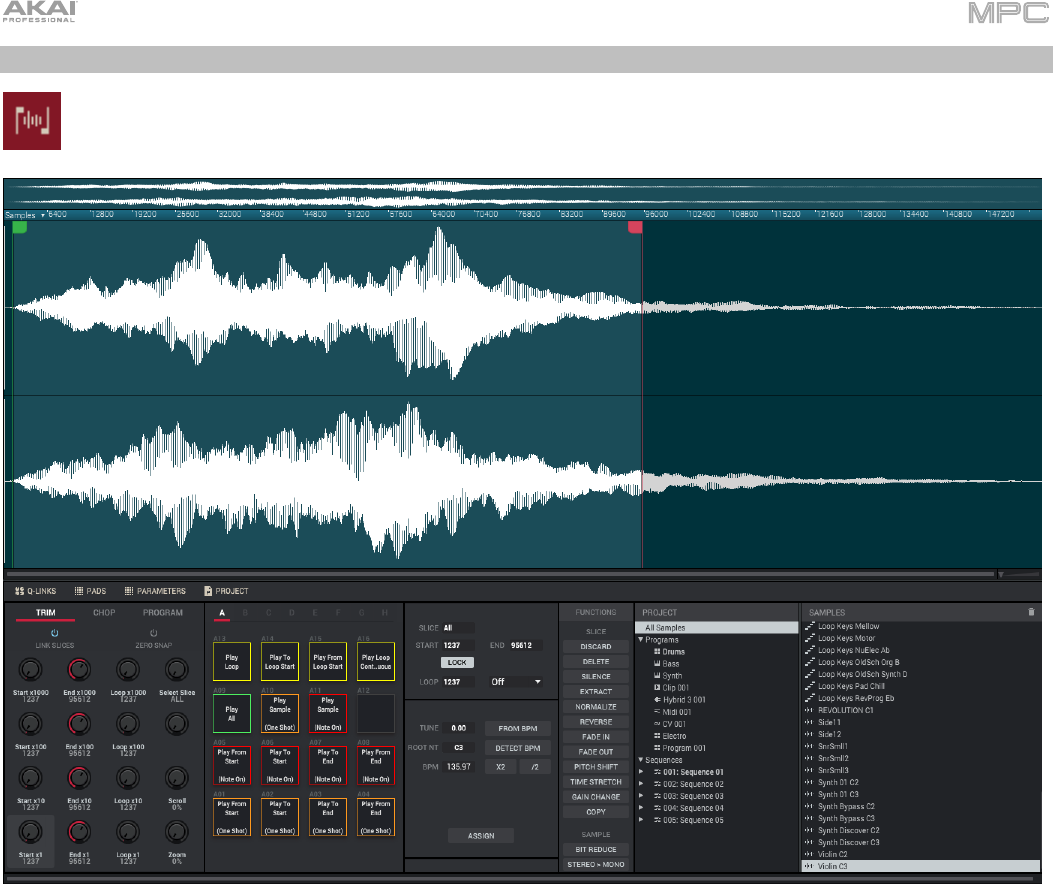Collapse the Programs tree section
1053x884 pixels.
641,640
